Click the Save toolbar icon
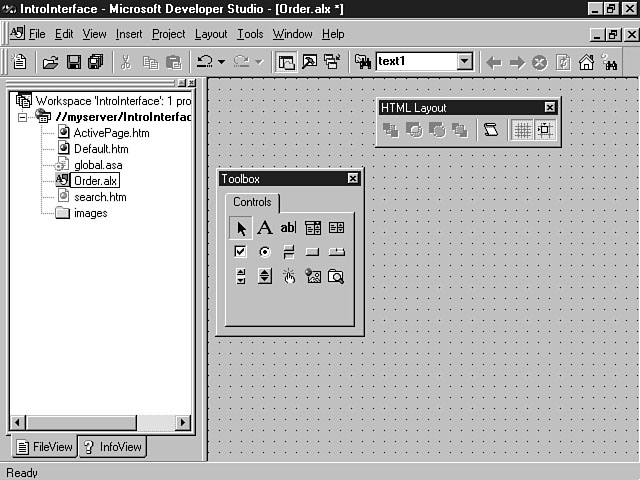Image resolution: width=640 pixels, height=480 pixels. (x=73, y=62)
